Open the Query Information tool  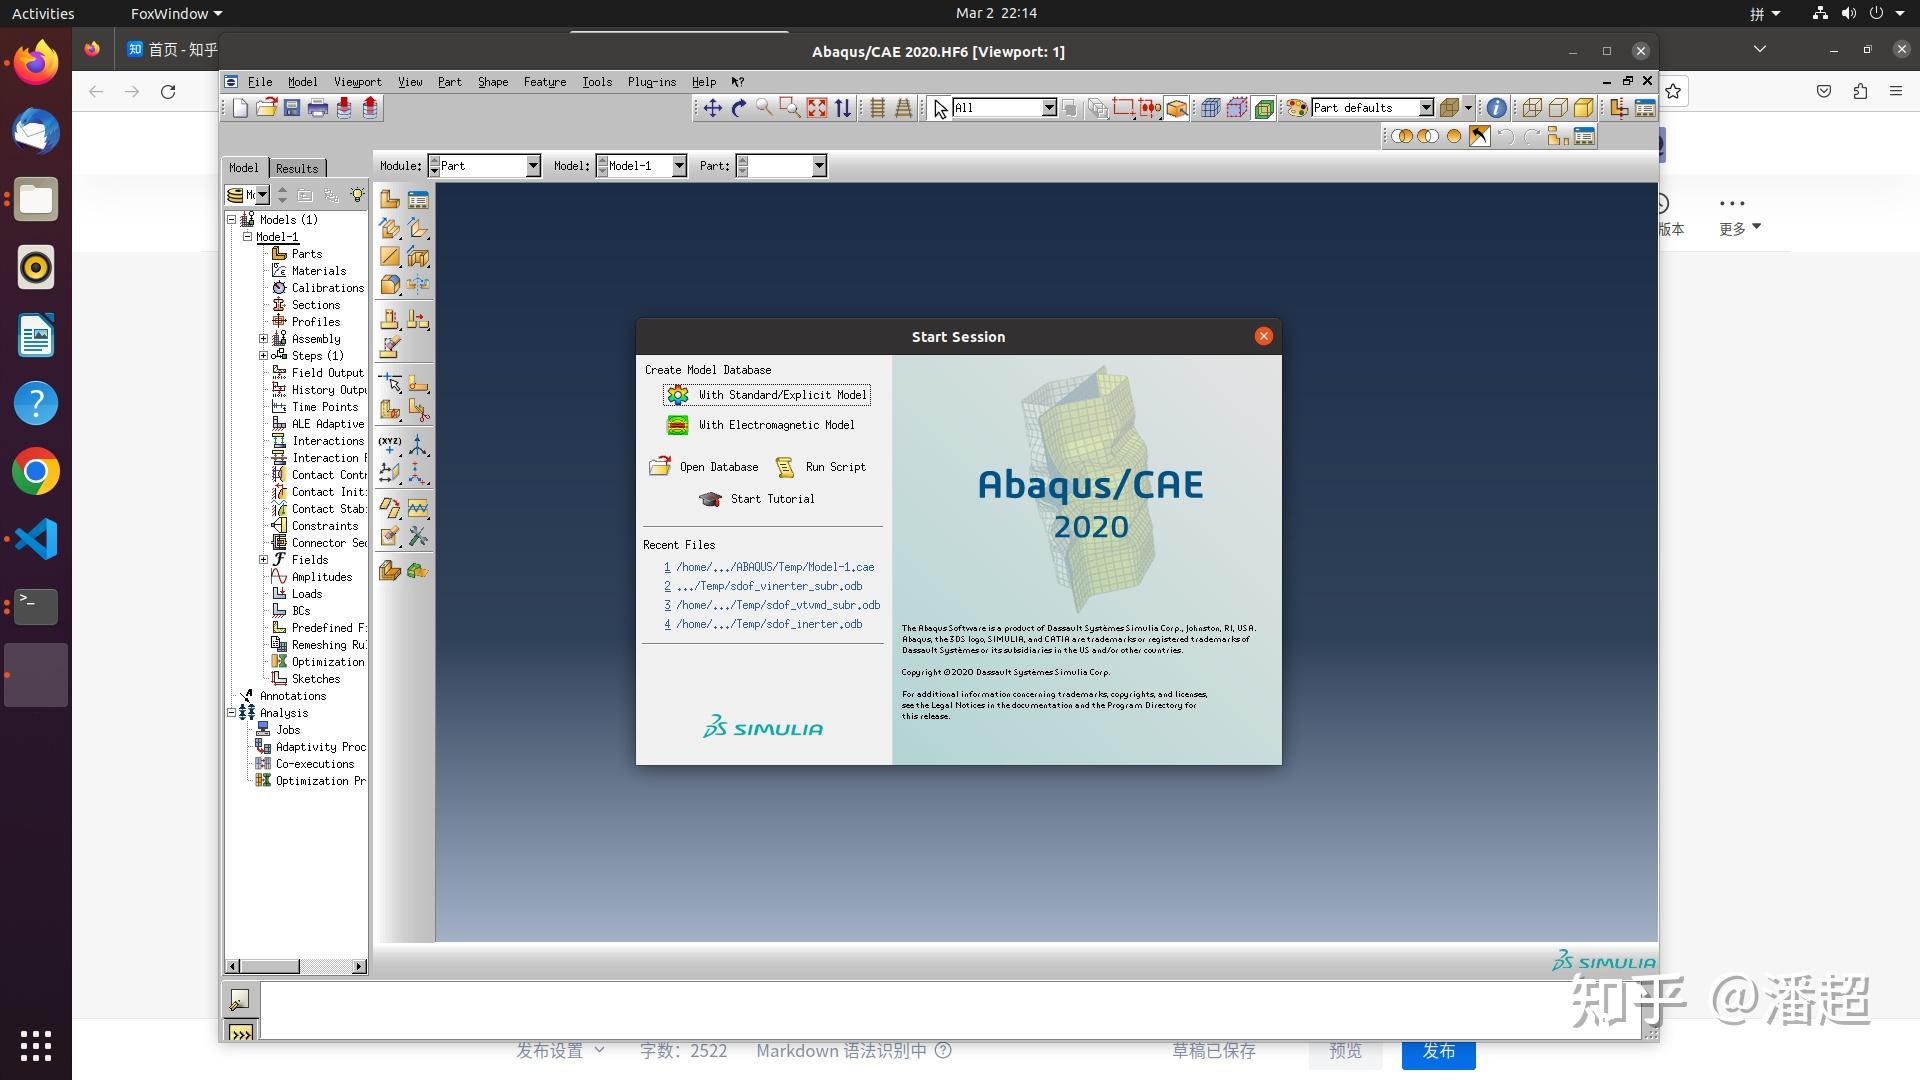tap(1495, 108)
